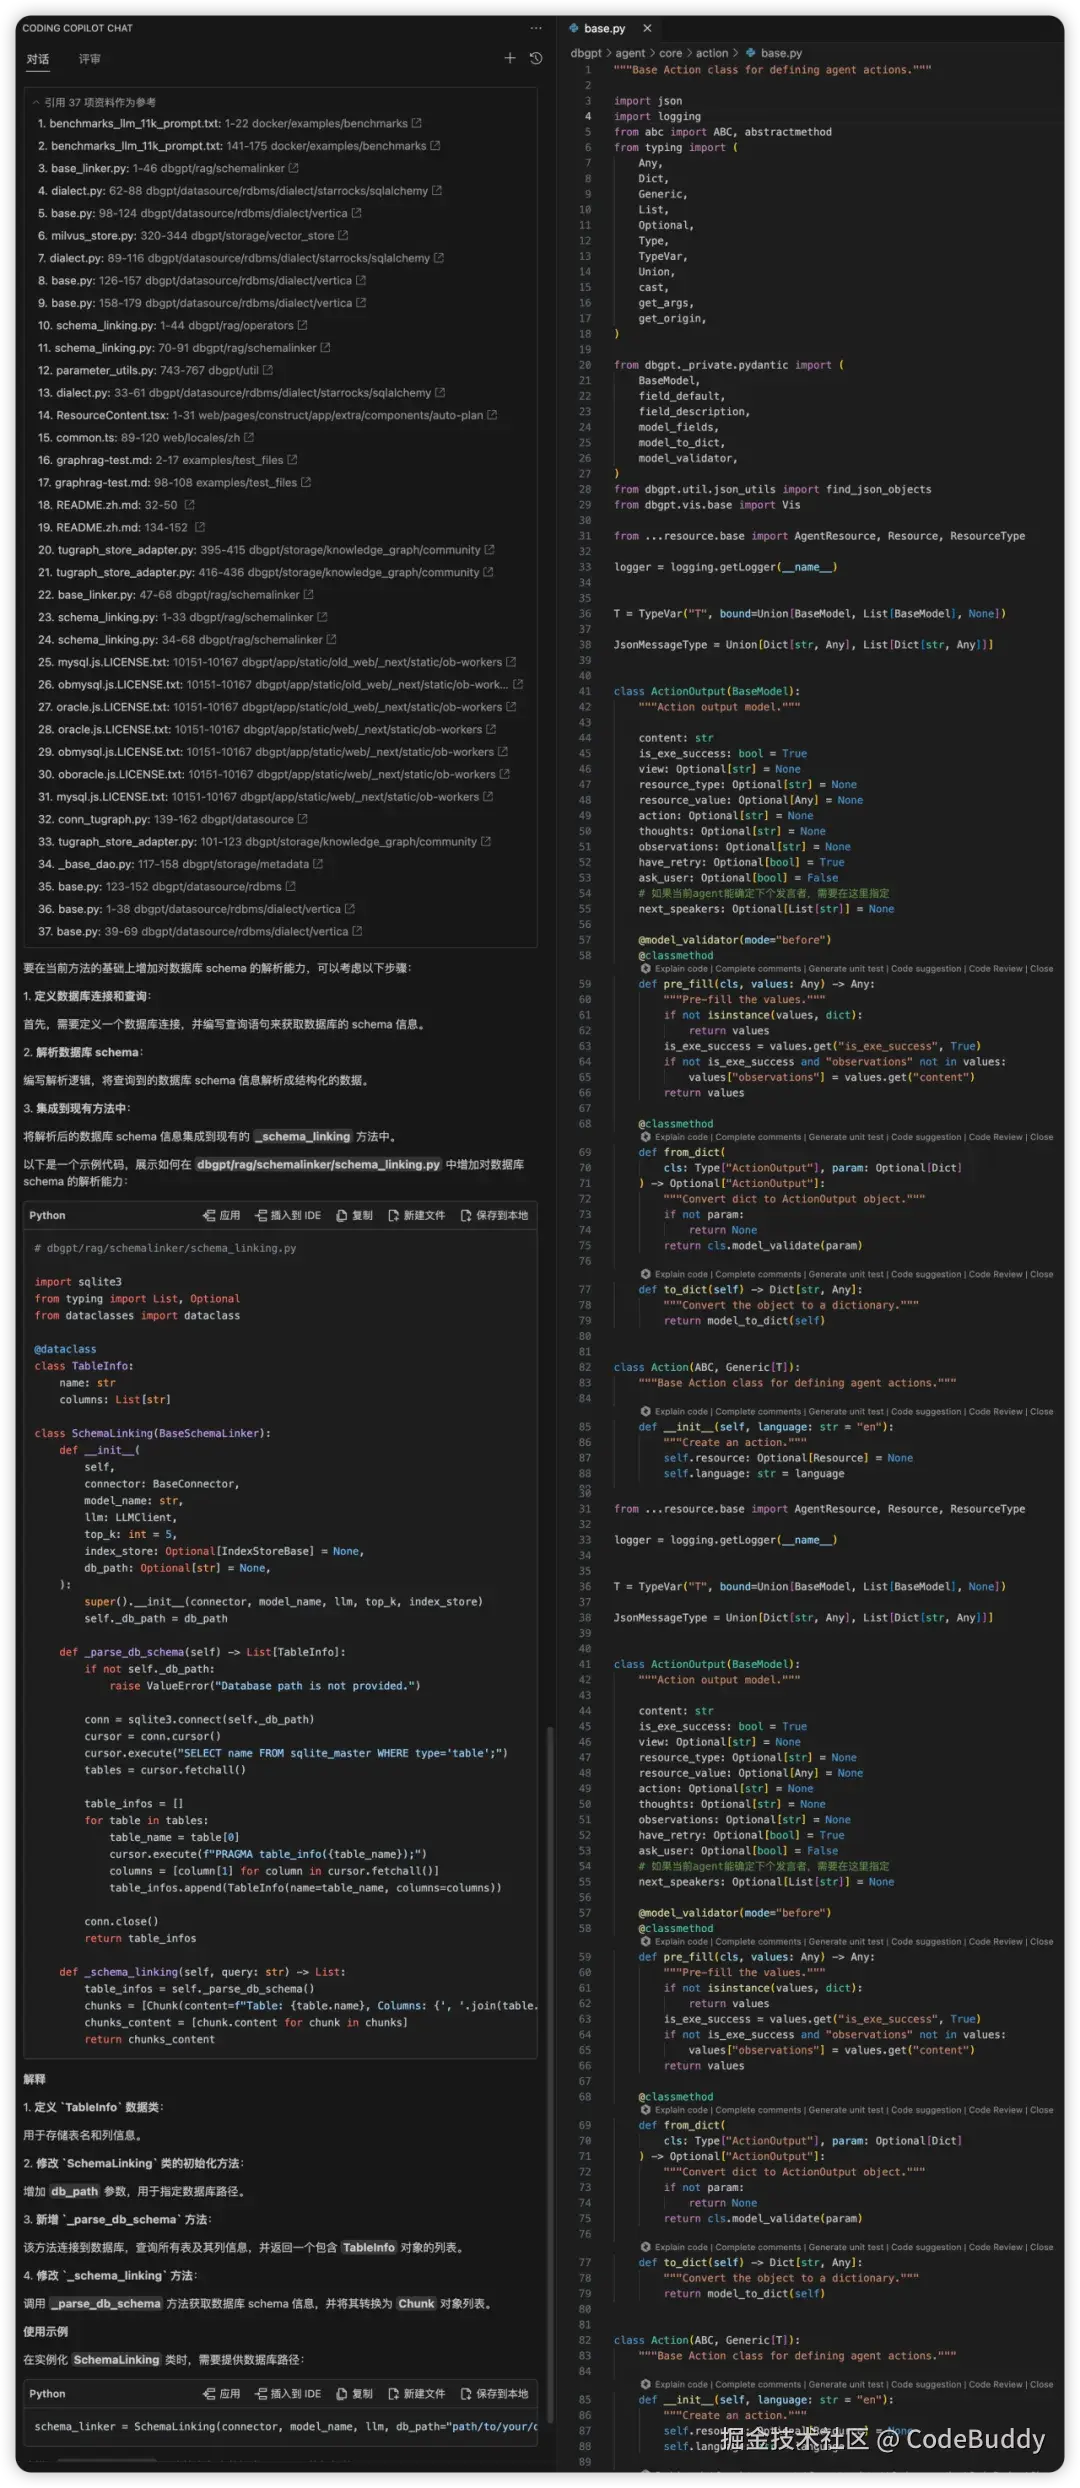The height and width of the screenshot is (2488, 1080).
Task: Click 插入到 IDE on the schema_linking.py code block
Action: [x=289, y=1216]
